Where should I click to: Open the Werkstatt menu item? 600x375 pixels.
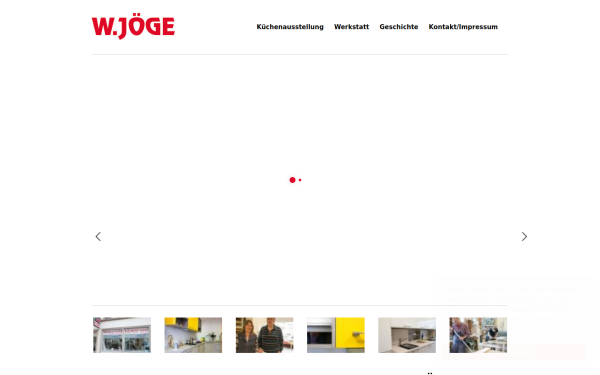coord(351,27)
